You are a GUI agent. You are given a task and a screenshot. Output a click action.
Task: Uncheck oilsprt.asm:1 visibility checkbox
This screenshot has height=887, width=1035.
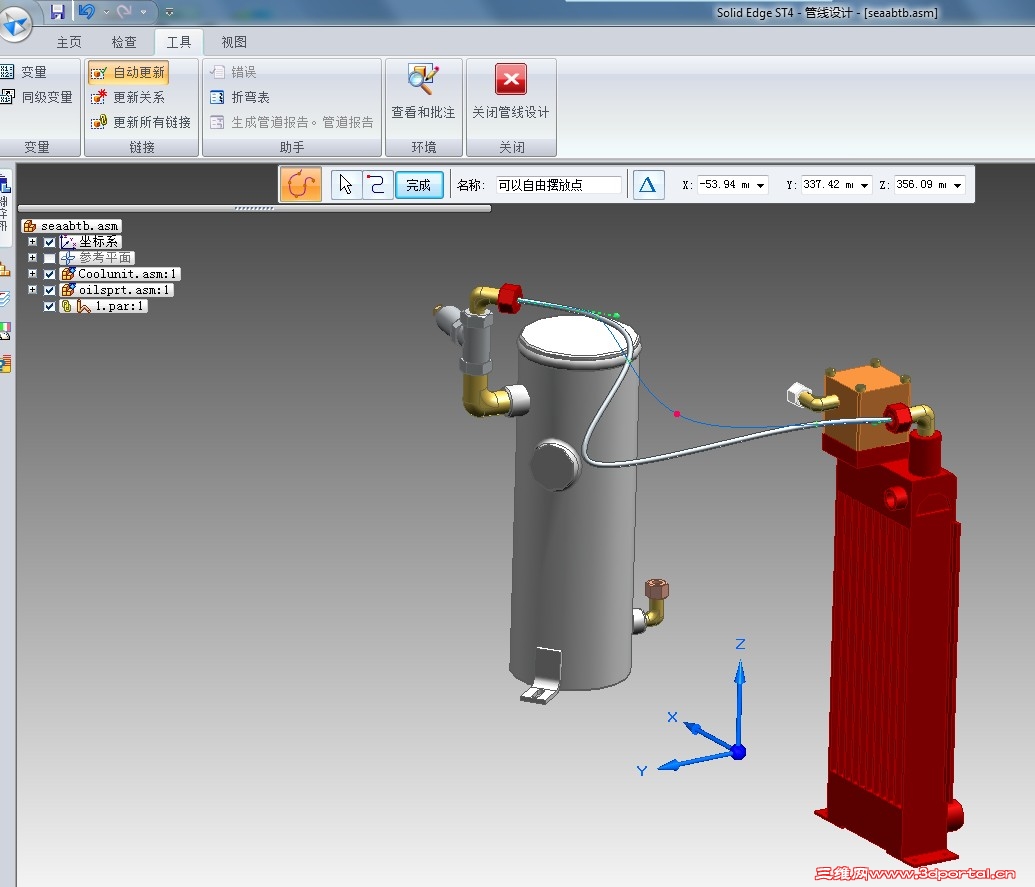point(50,290)
